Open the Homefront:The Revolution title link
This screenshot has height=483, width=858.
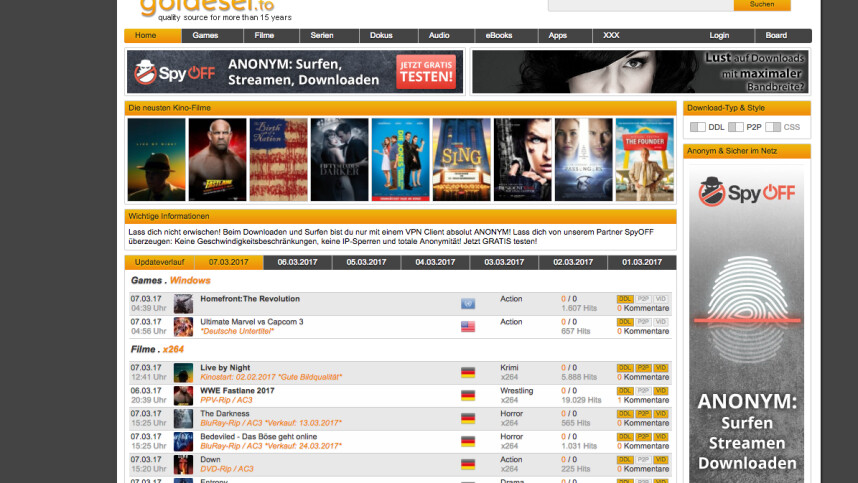(x=250, y=299)
